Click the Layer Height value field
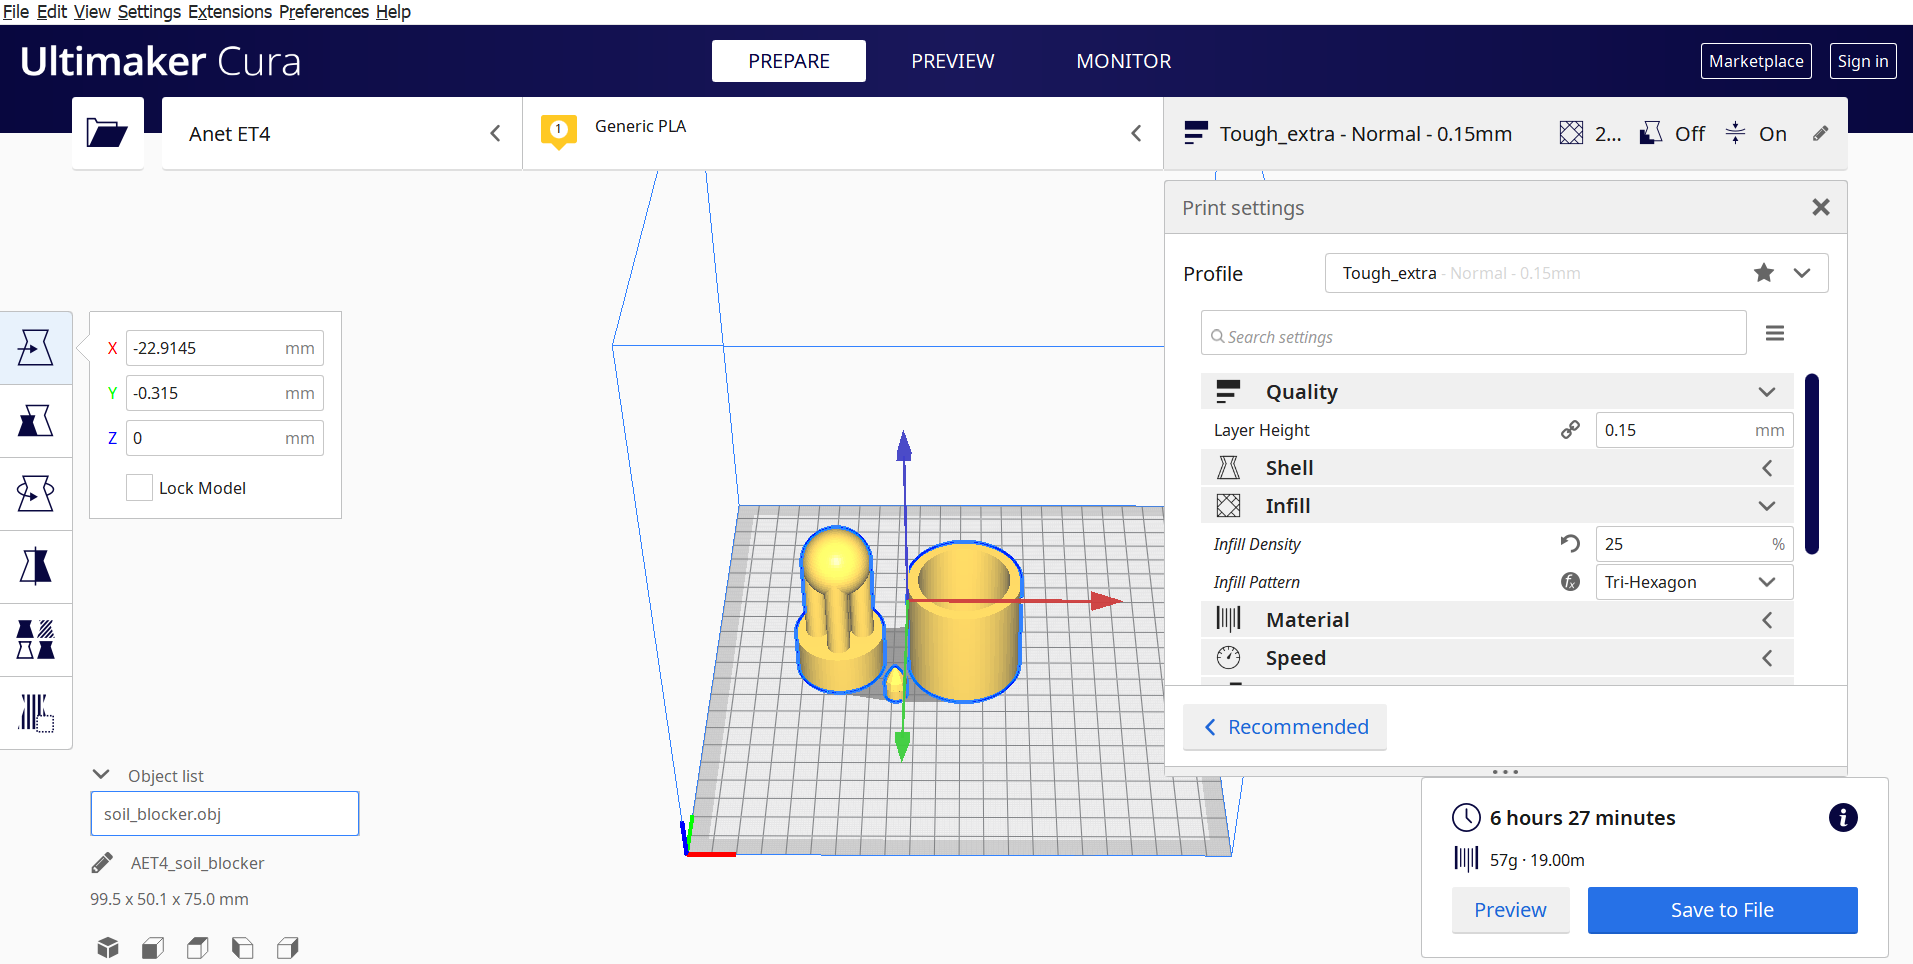The height and width of the screenshot is (964, 1913). point(1694,429)
